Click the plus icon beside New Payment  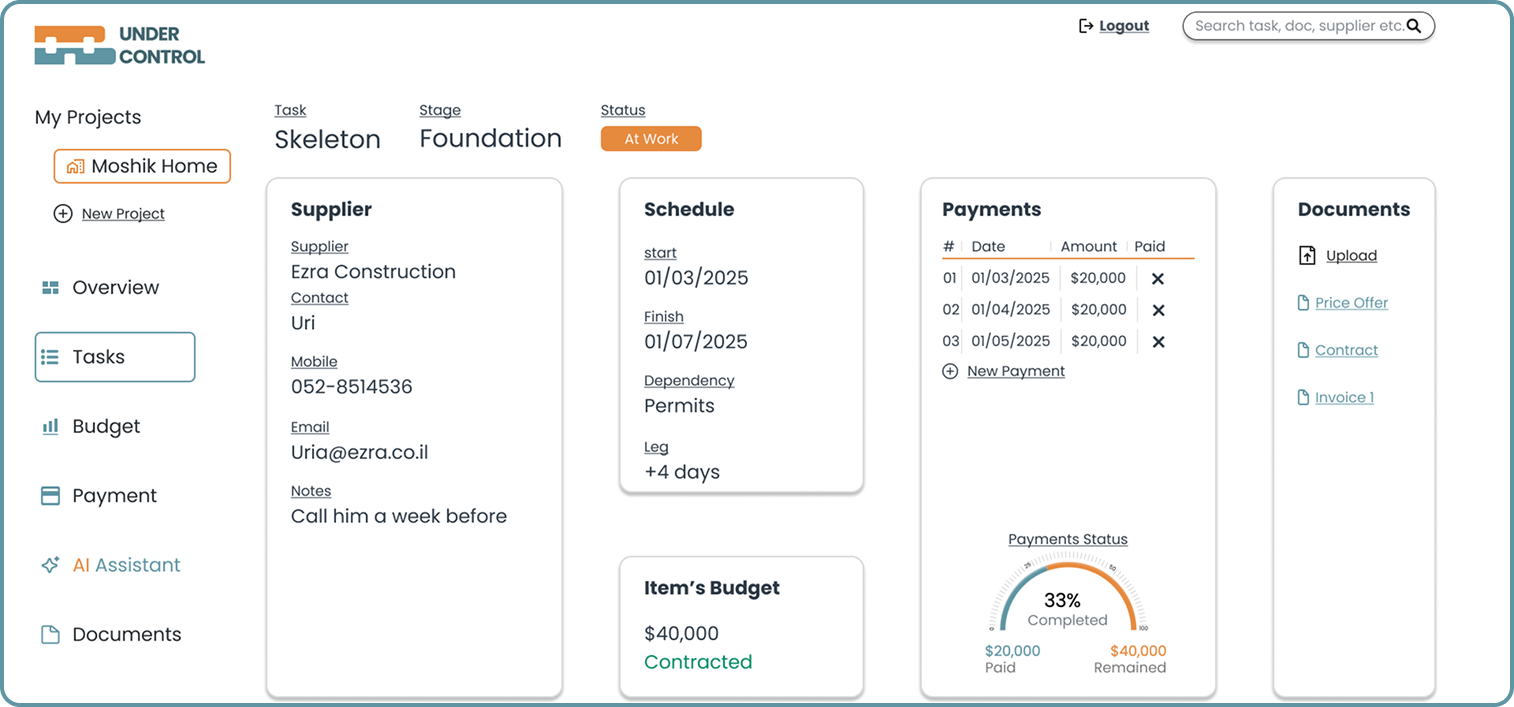click(950, 371)
